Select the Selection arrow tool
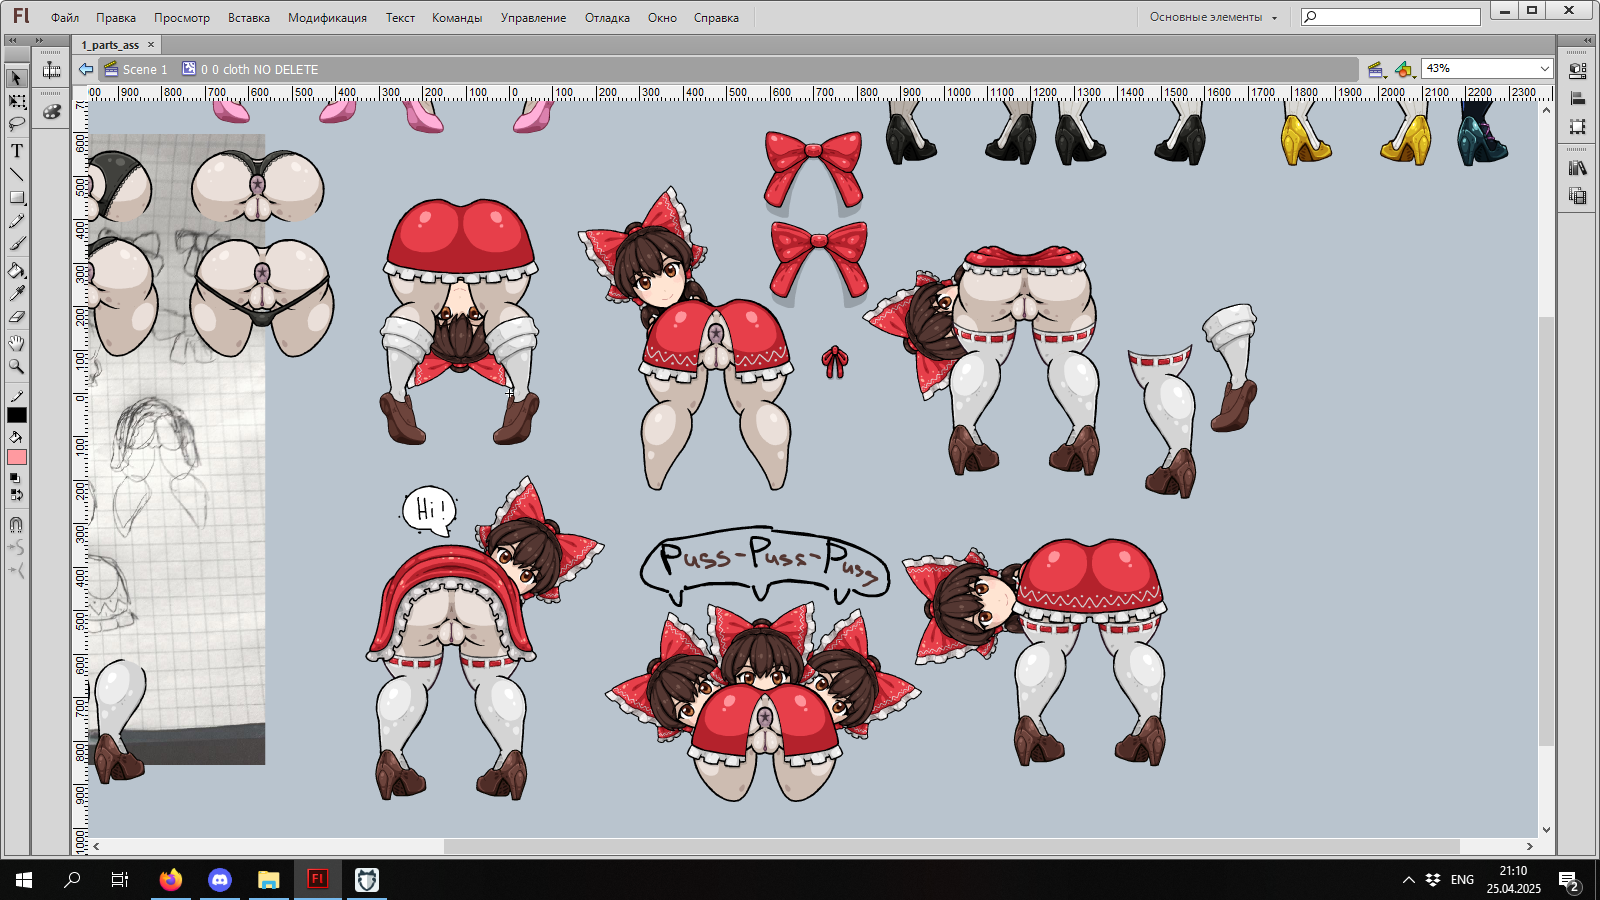The width and height of the screenshot is (1600, 900). tap(17, 78)
